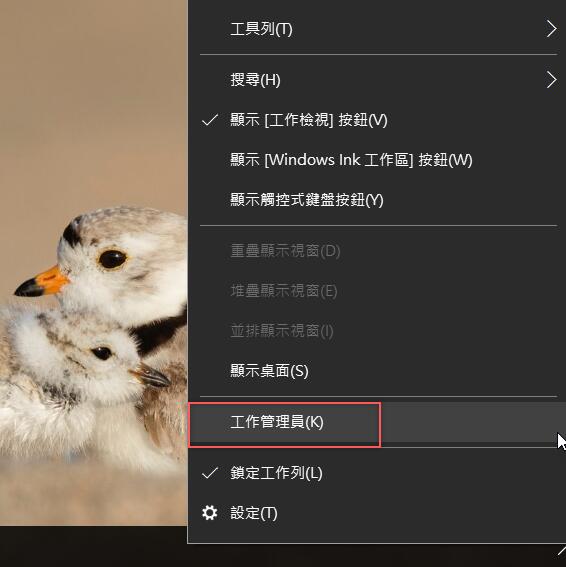Viewport: 566px width, 567px height.
Task: Click the gear icon next to 設定
Action: point(210,513)
